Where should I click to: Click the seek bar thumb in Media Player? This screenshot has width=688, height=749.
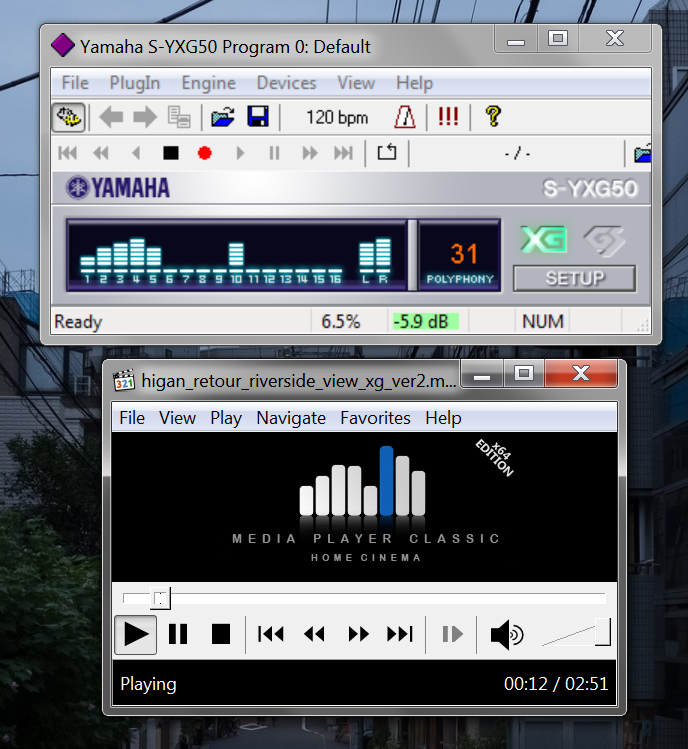(160, 598)
